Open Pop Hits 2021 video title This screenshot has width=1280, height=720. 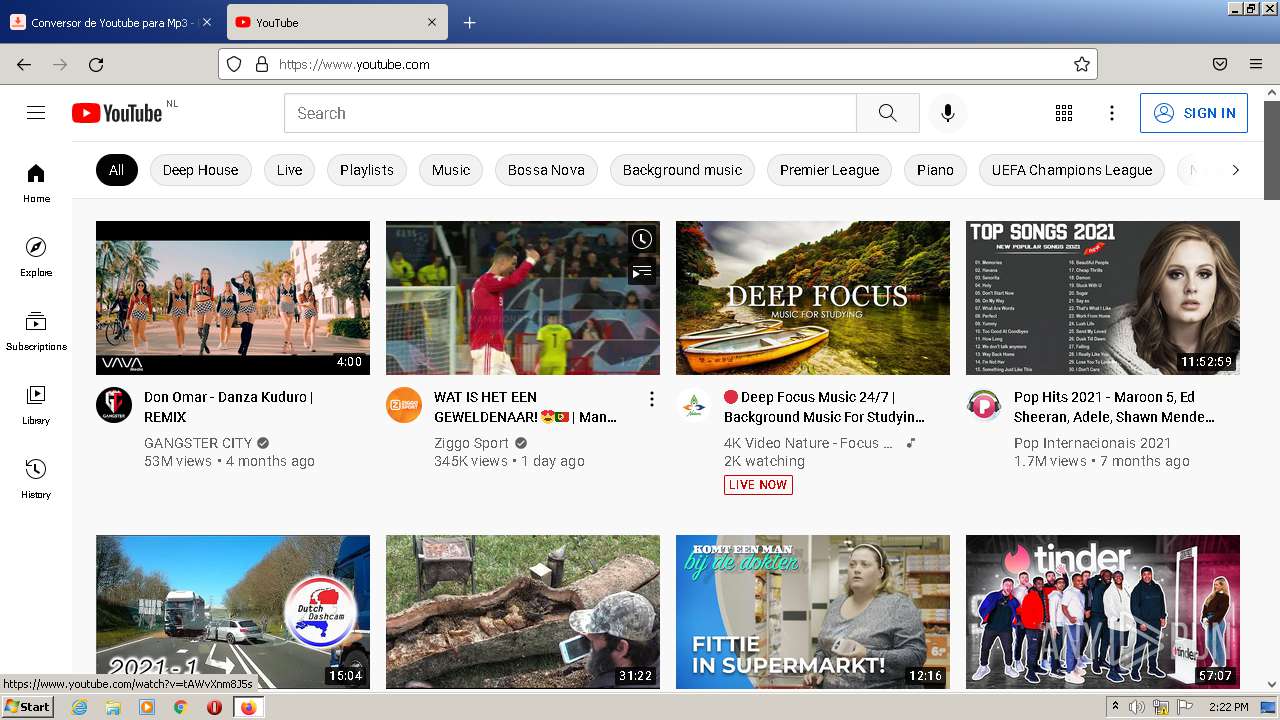point(1114,407)
